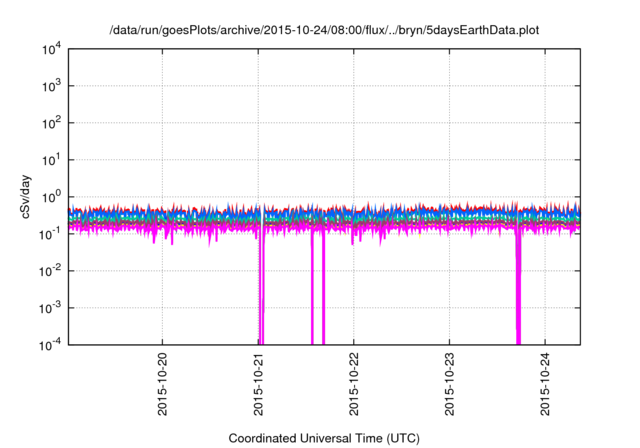640x448 pixels.
Task: Click the 10^2 y-axis tick label
Action: pyautogui.click(x=51, y=123)
